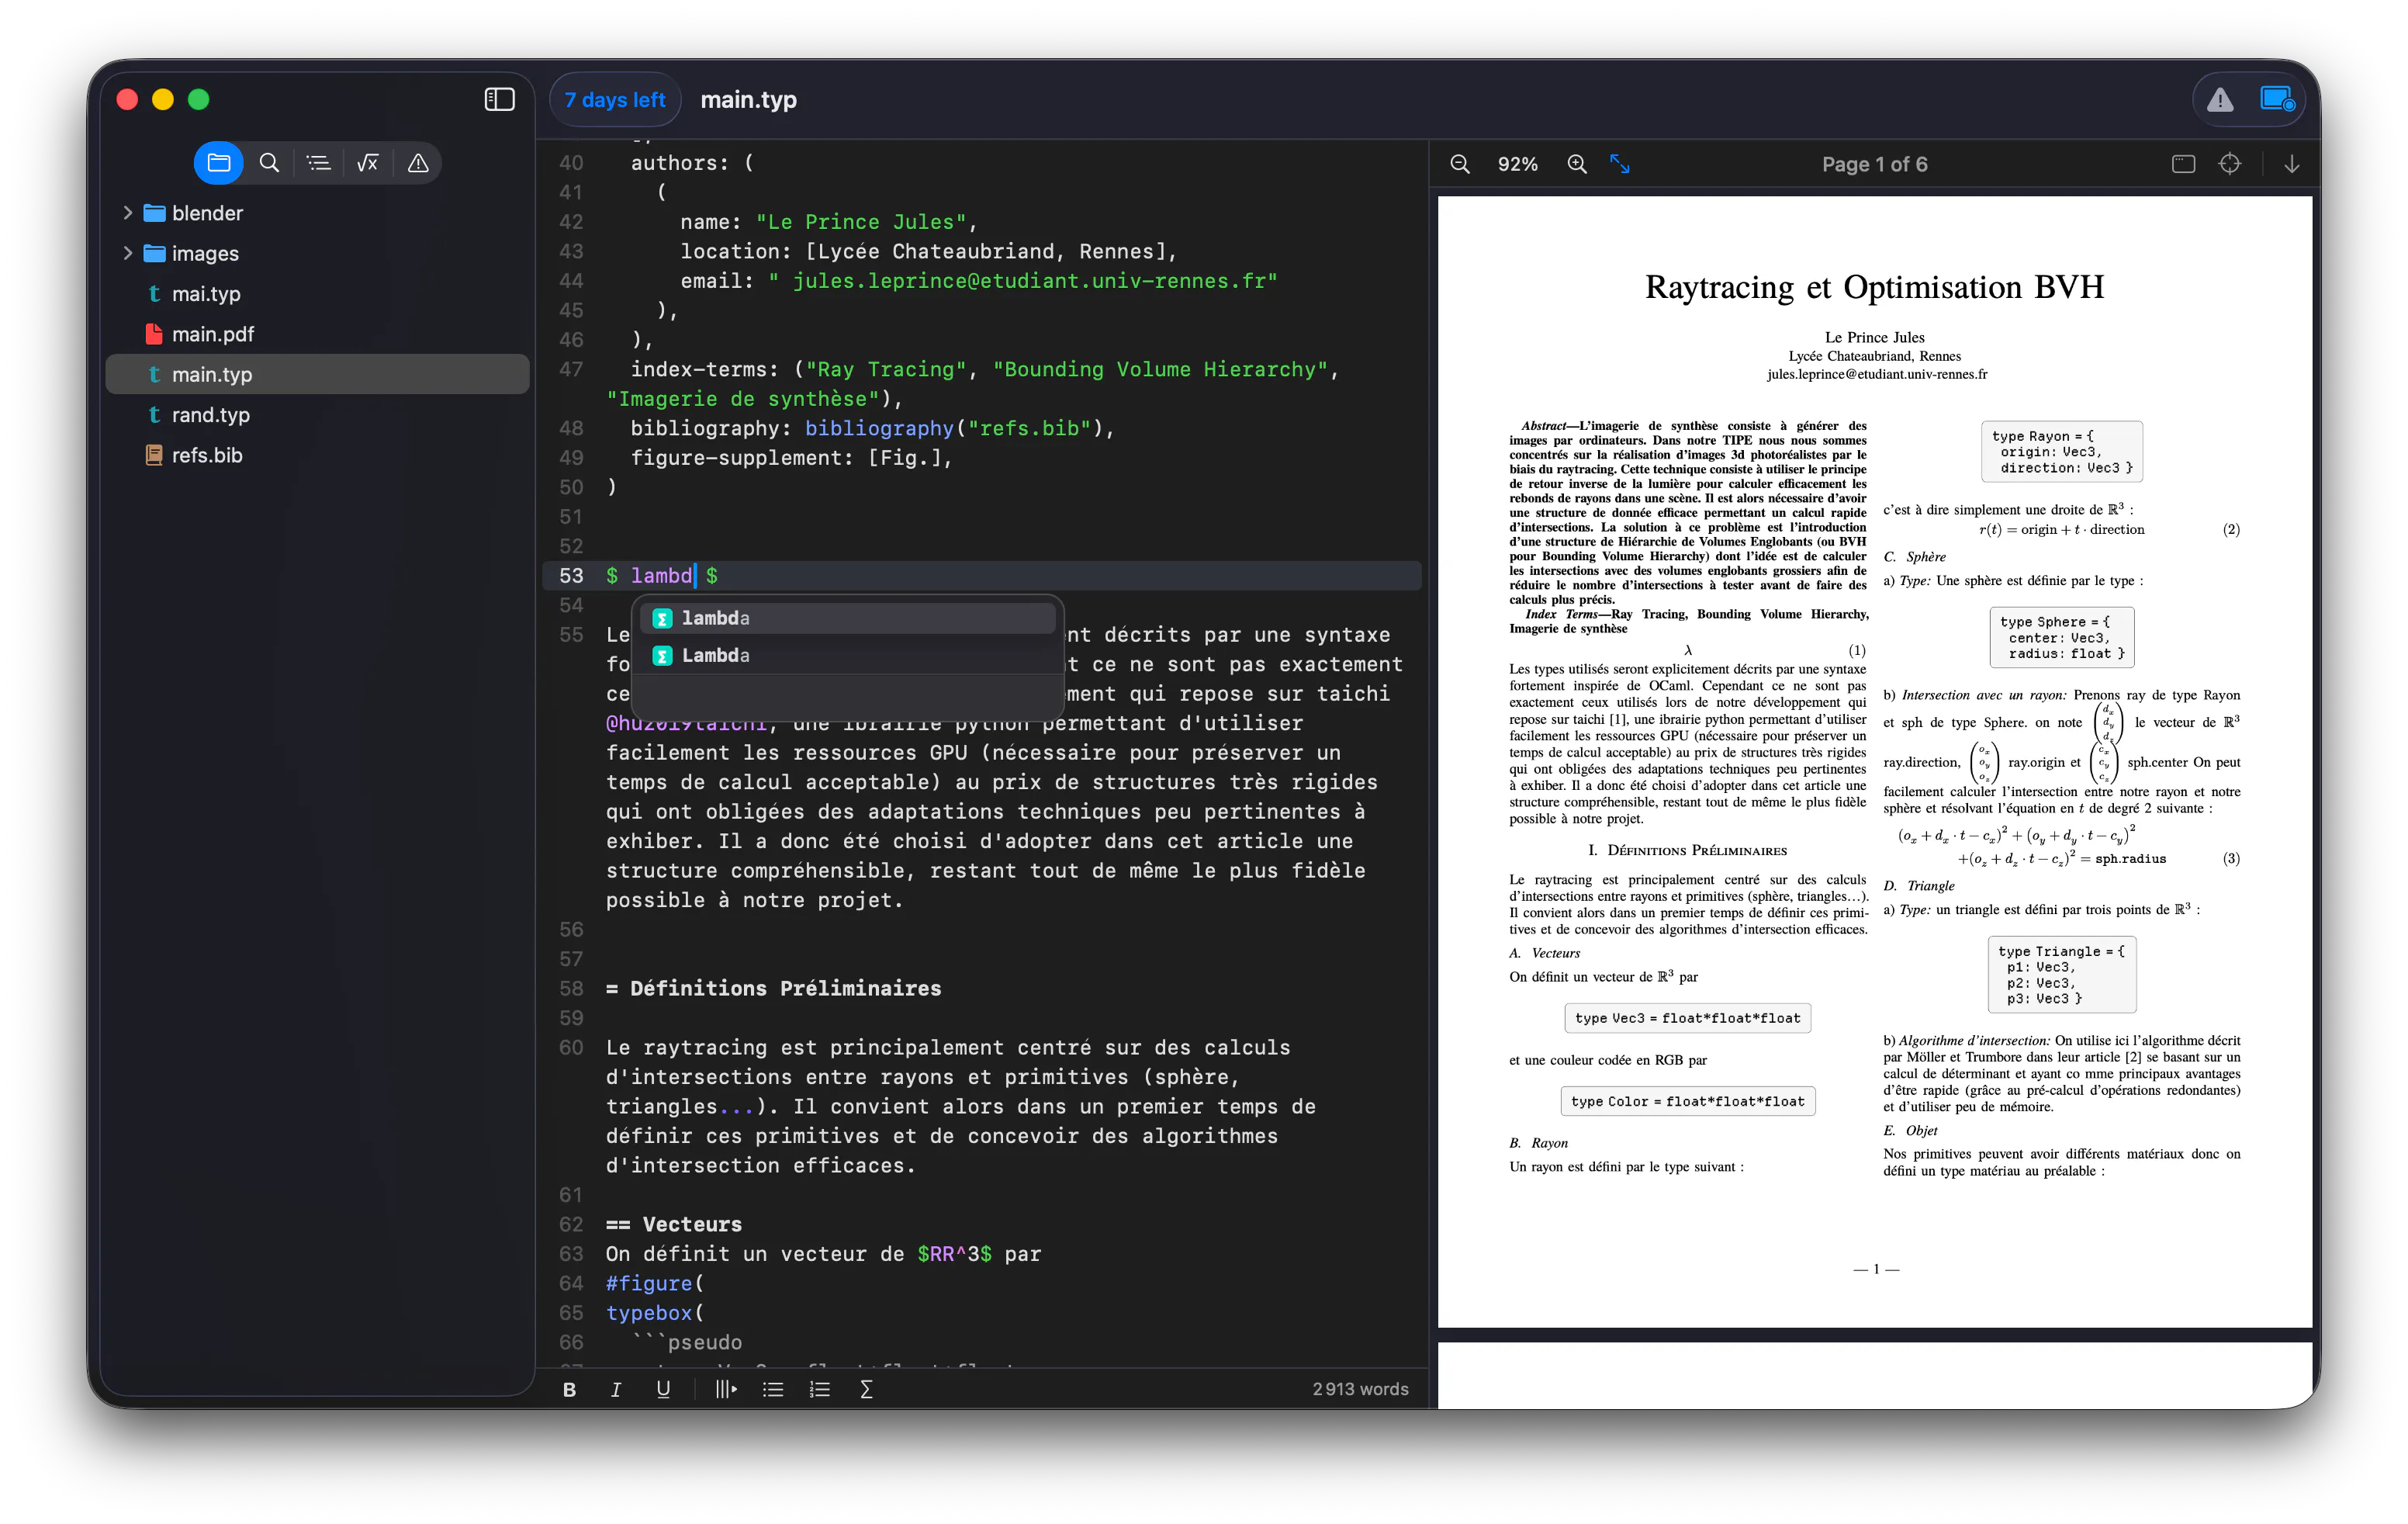
Task: Zoom in the PDF preview
Action: tap(1577, 164)
